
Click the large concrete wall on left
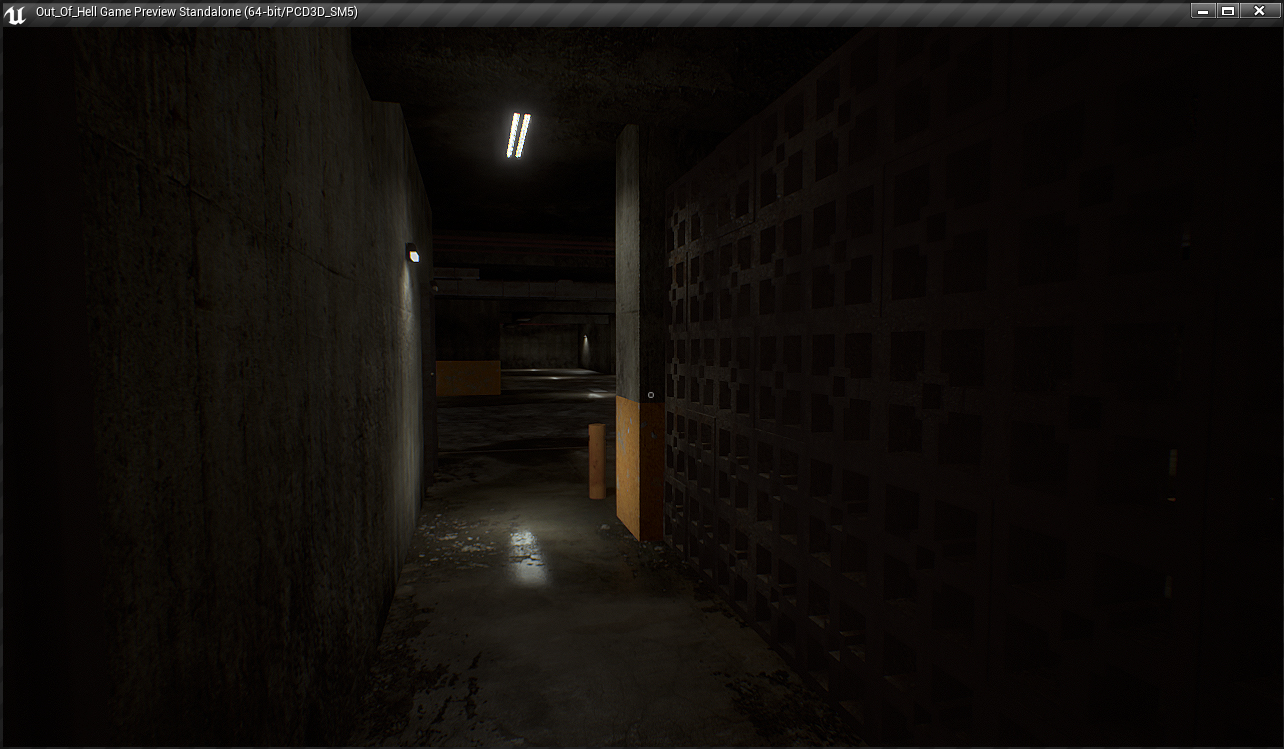230,380
